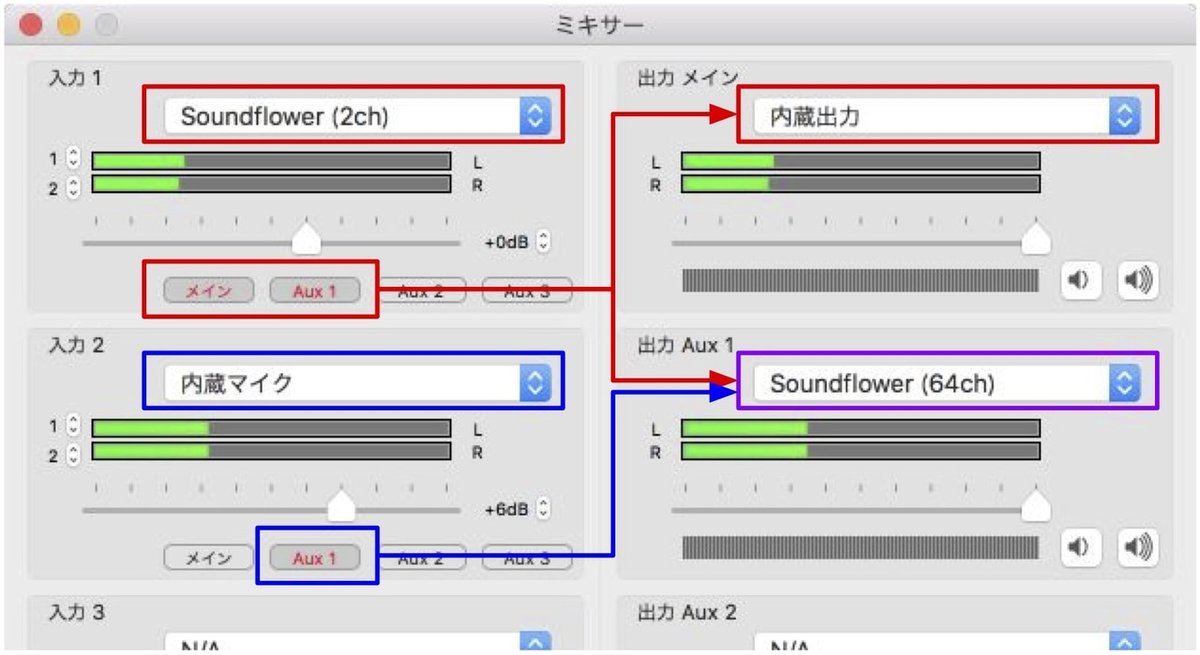Click the 出力 メイン loud speaker icon

1137,281
